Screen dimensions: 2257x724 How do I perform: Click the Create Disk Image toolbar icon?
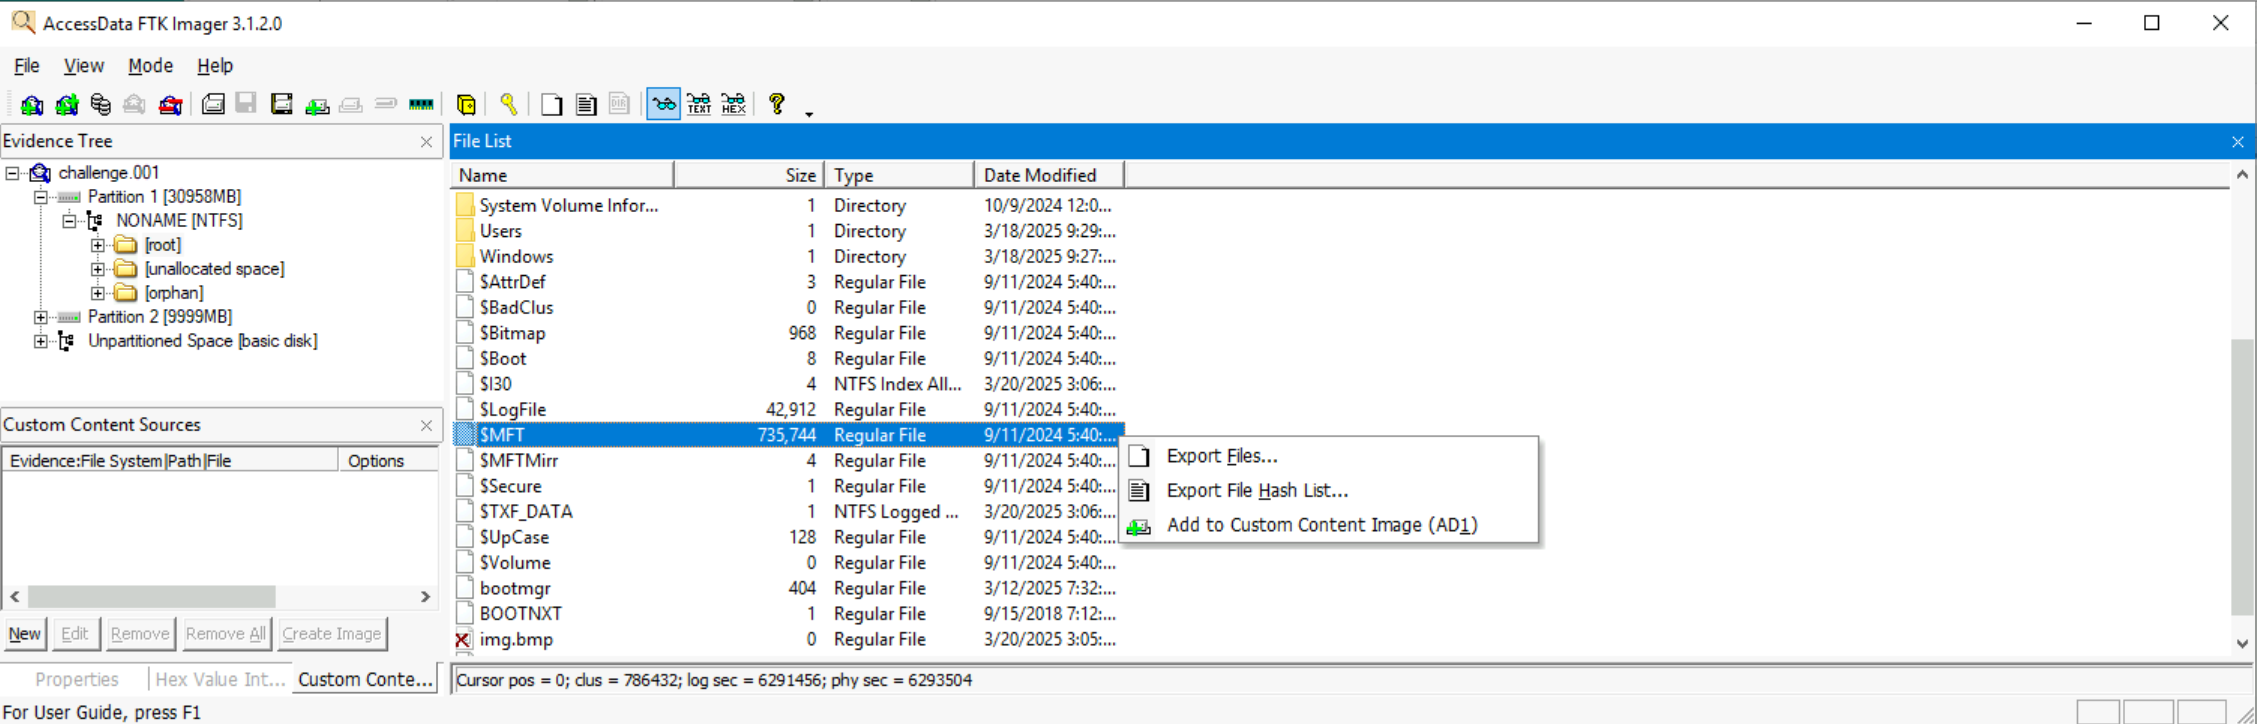click(x=213, y=105)
